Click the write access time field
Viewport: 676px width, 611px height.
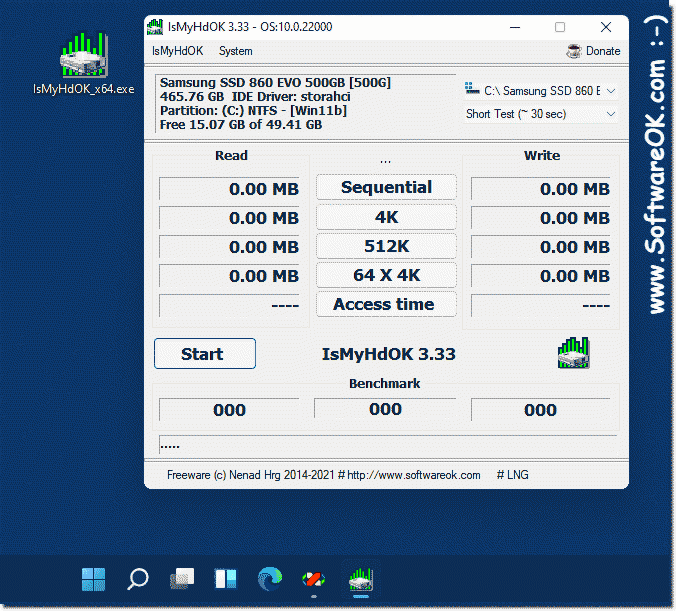click(x=541, y=305)
